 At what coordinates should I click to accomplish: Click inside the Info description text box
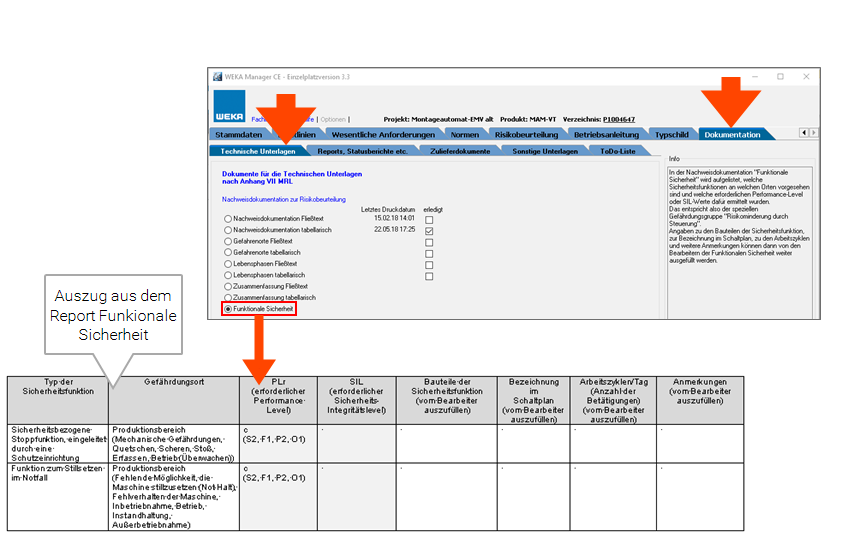pos(739,220)
